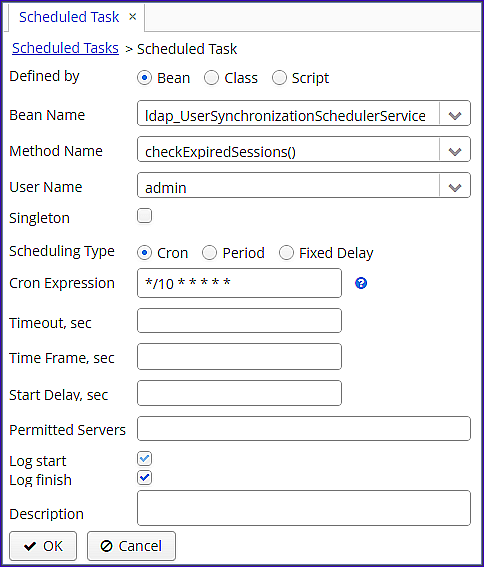Image resolution: width=484 pixels, height=567 pixels.
Task: Select the Class radio option
Action: [211, 78]
